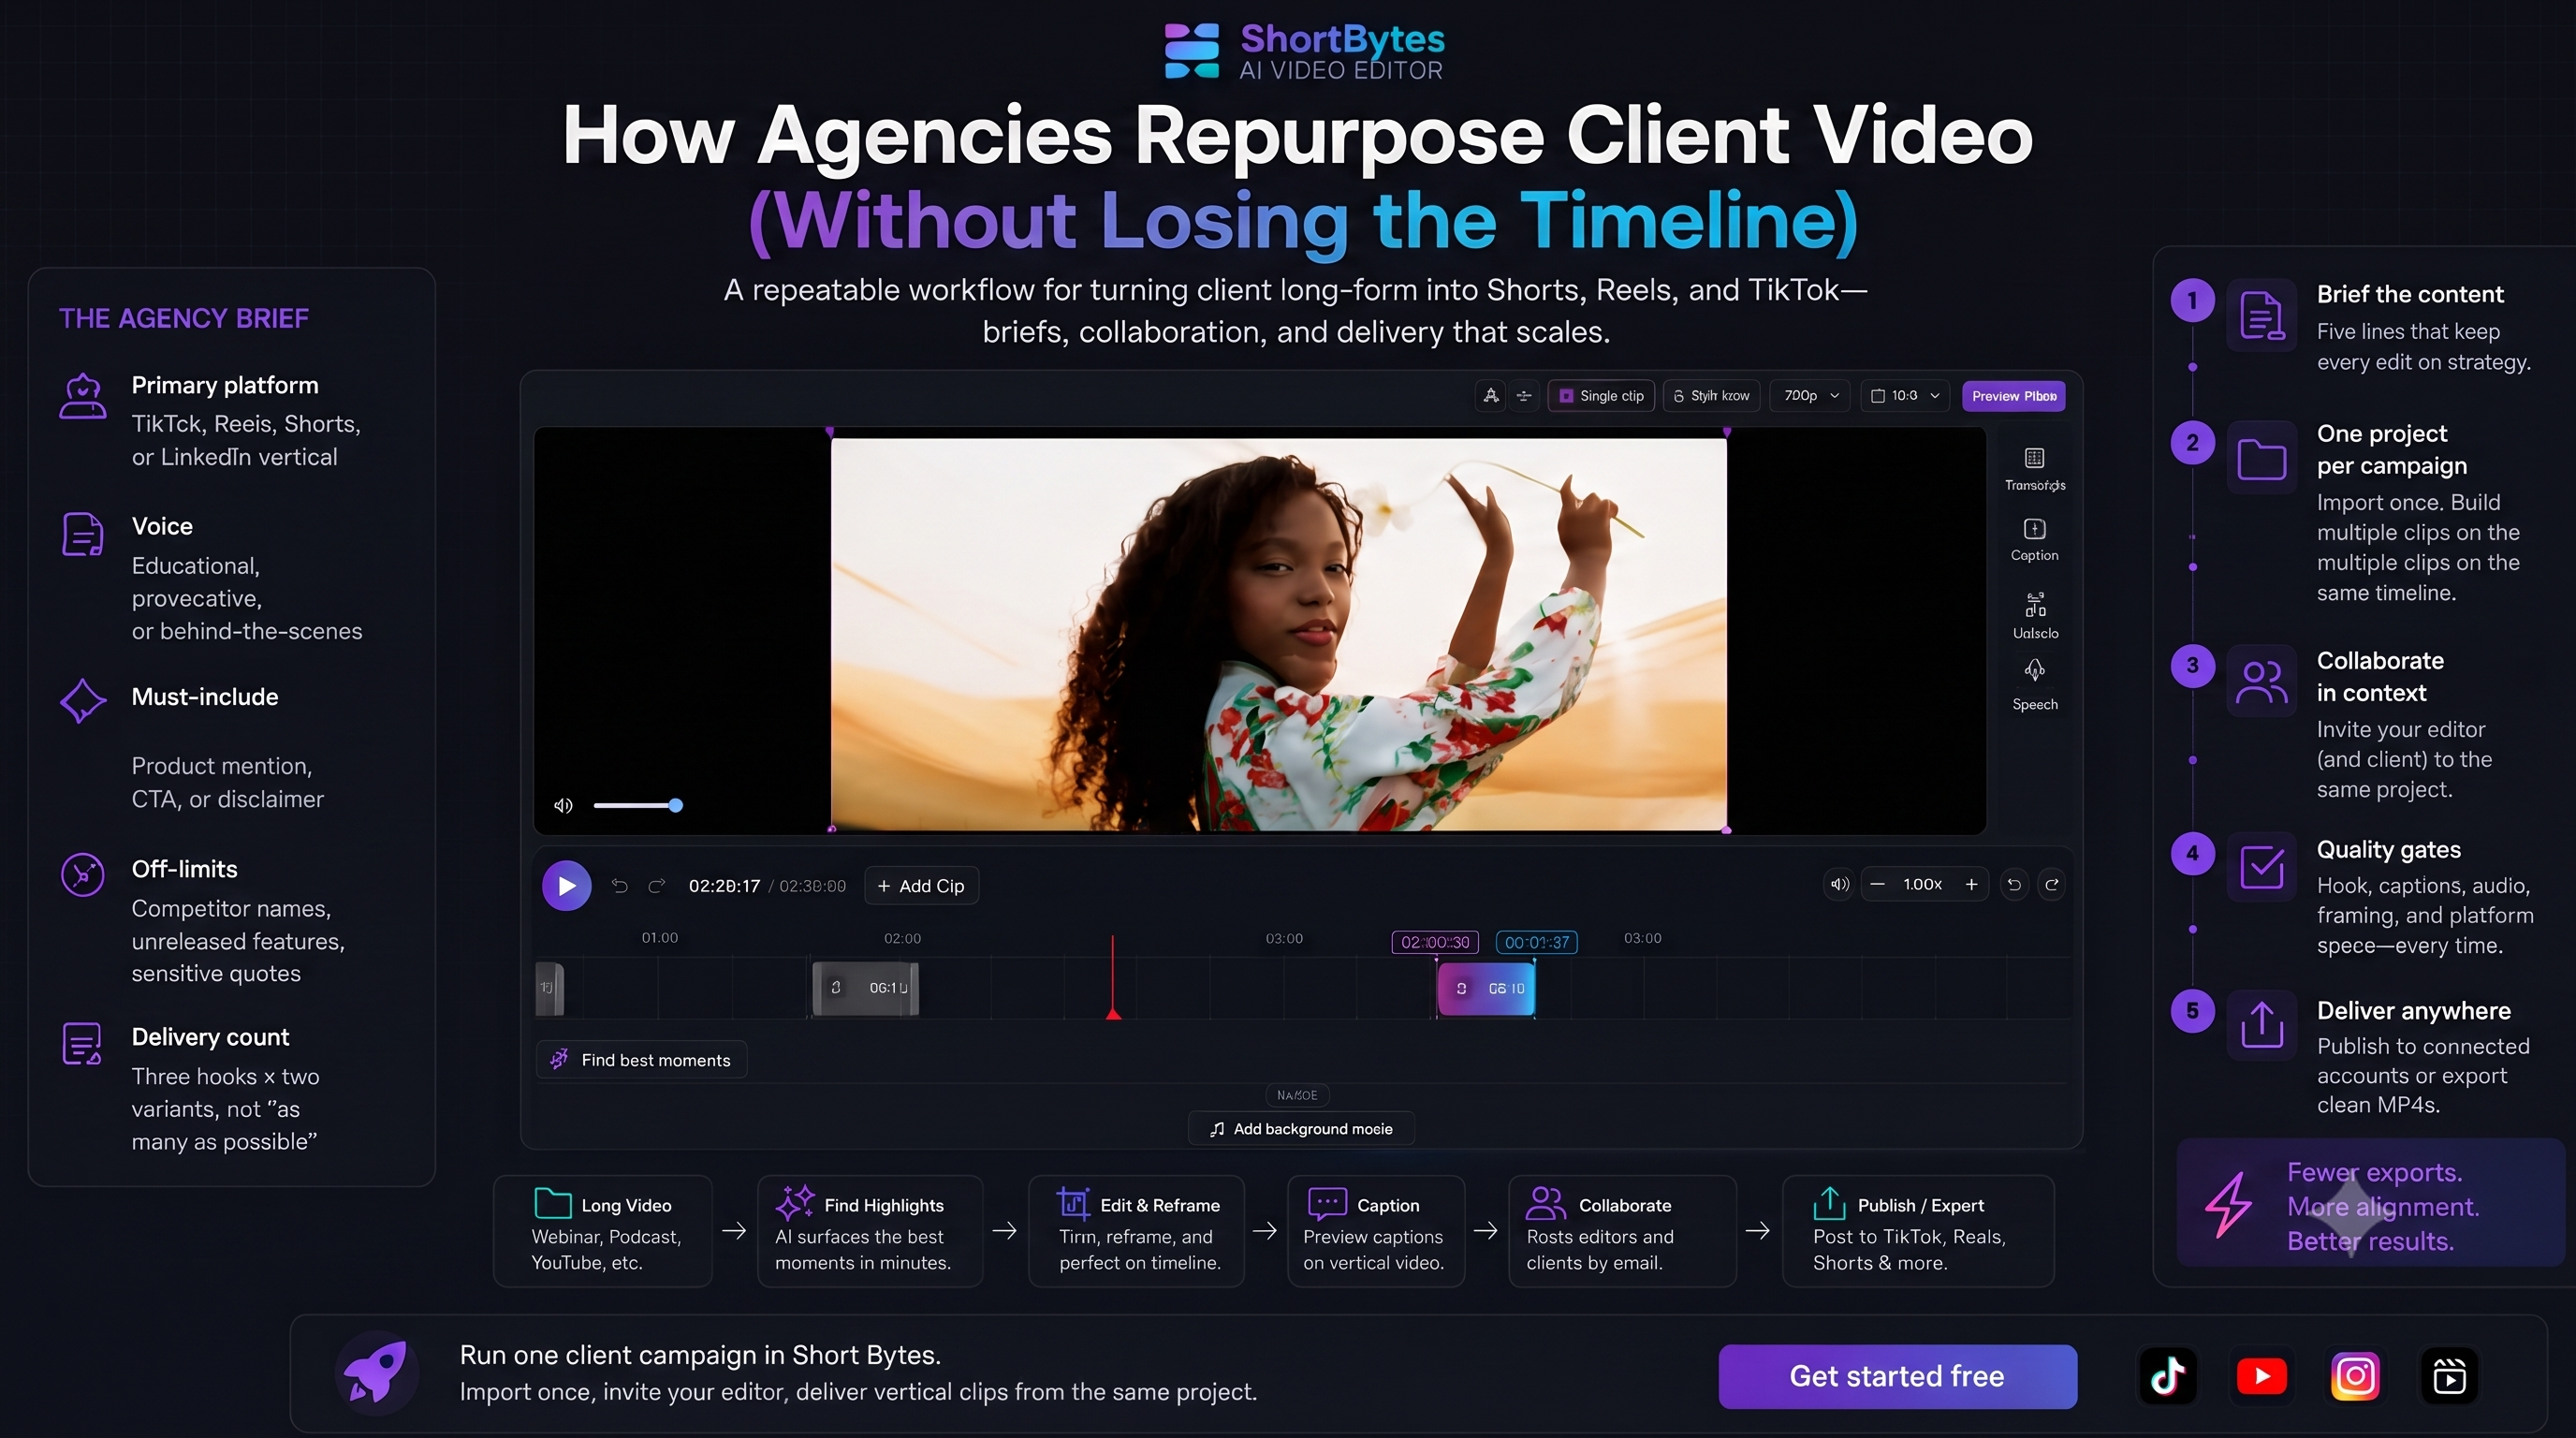Open the Transforms panel icon
The image size is (2576, 1438).
coord(2034,458)
